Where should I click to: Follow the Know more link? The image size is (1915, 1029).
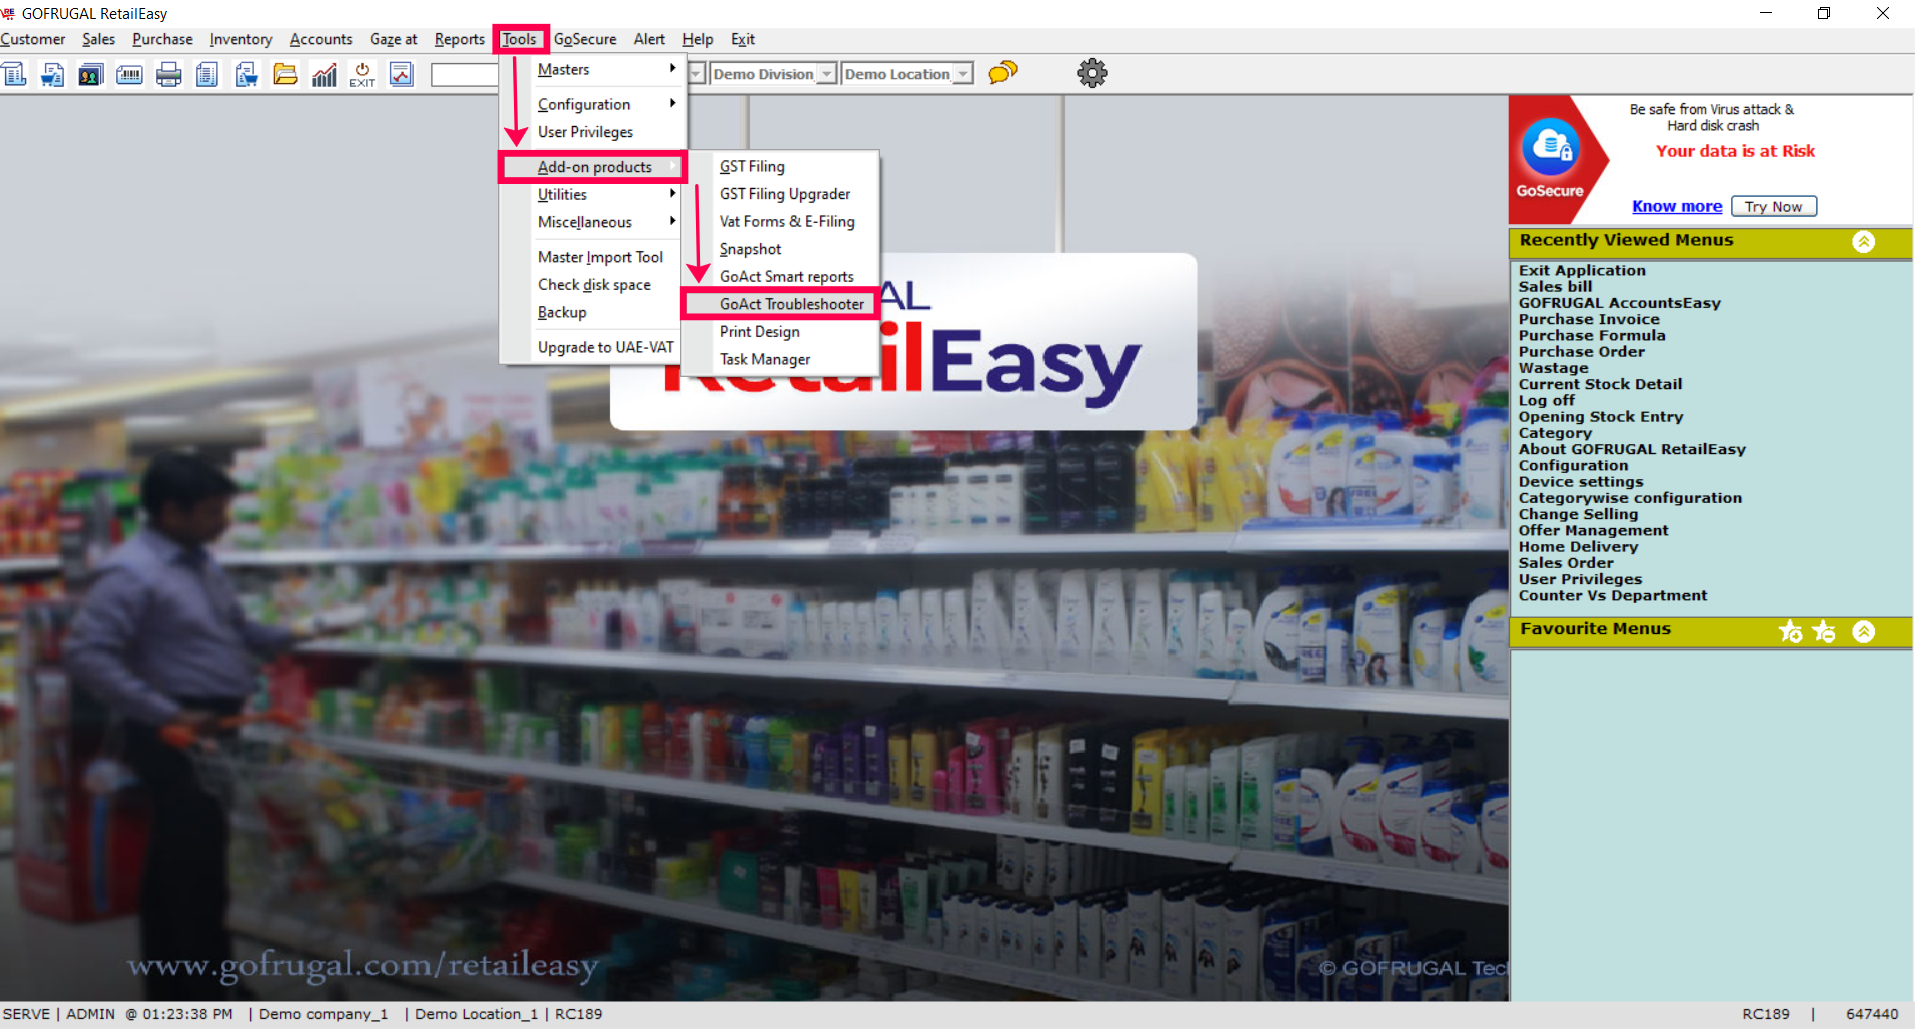1677,206
